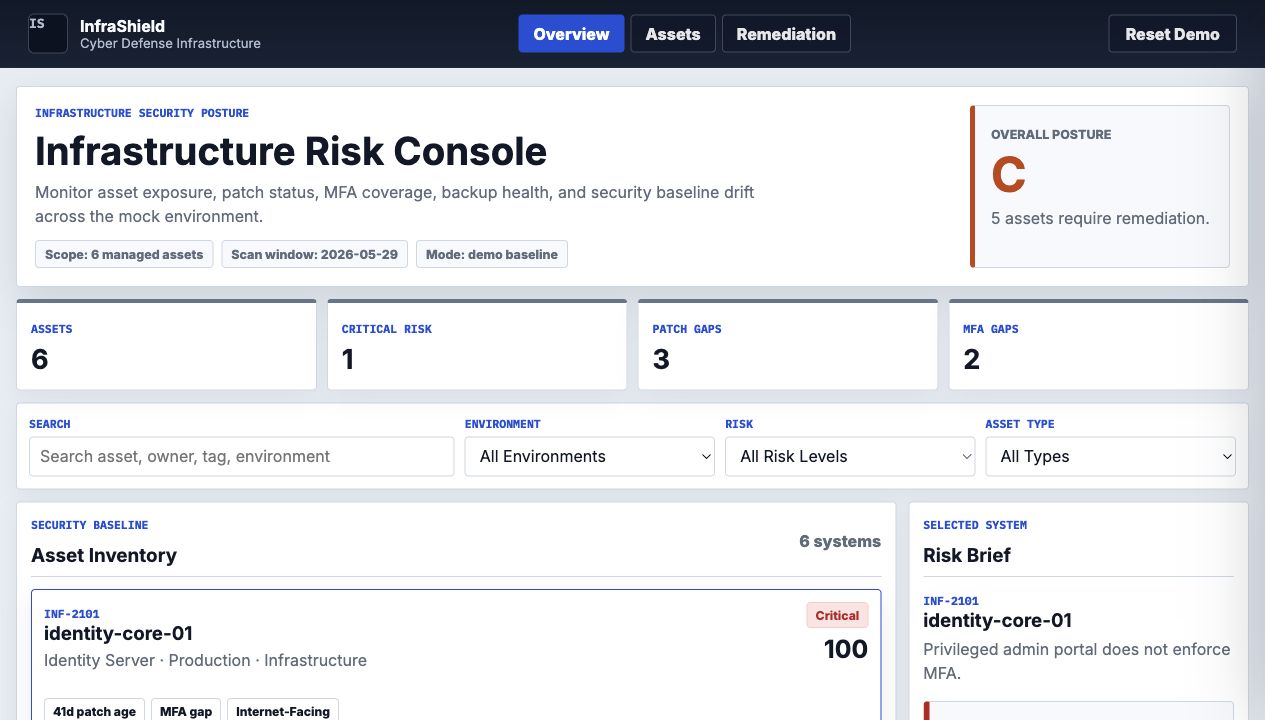
Task: Click the Assets count stat card
Action: click(166, 345)
